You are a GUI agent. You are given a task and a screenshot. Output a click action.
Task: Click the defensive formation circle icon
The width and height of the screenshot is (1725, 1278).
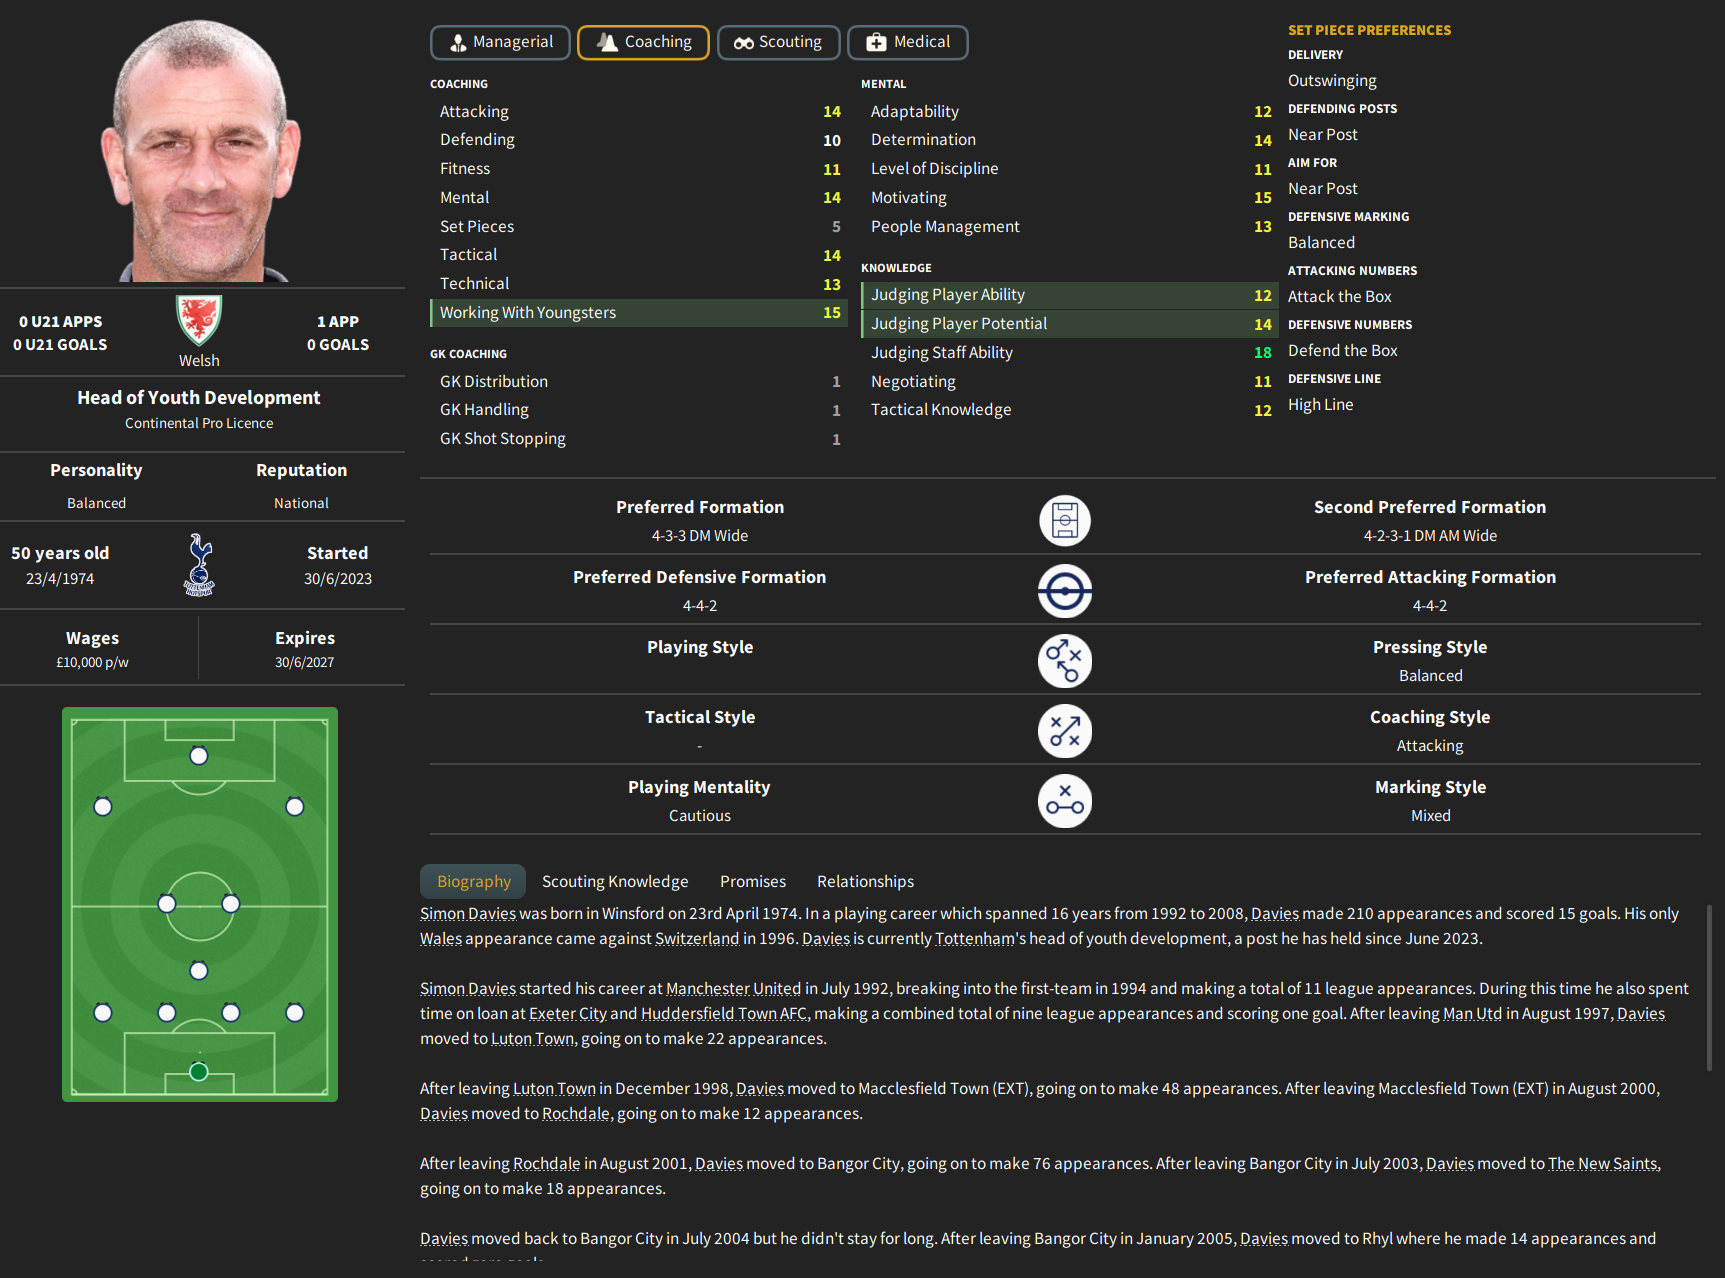1064,591
